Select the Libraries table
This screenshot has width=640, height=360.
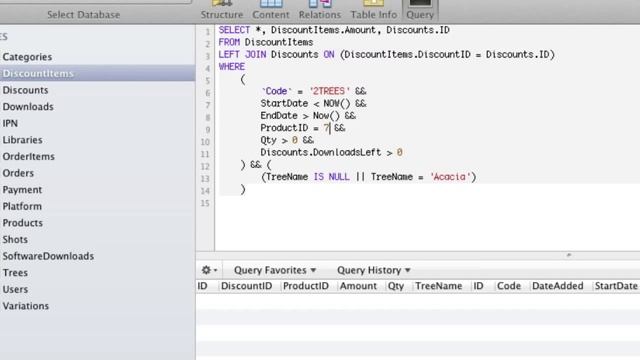tap(98, 140)
